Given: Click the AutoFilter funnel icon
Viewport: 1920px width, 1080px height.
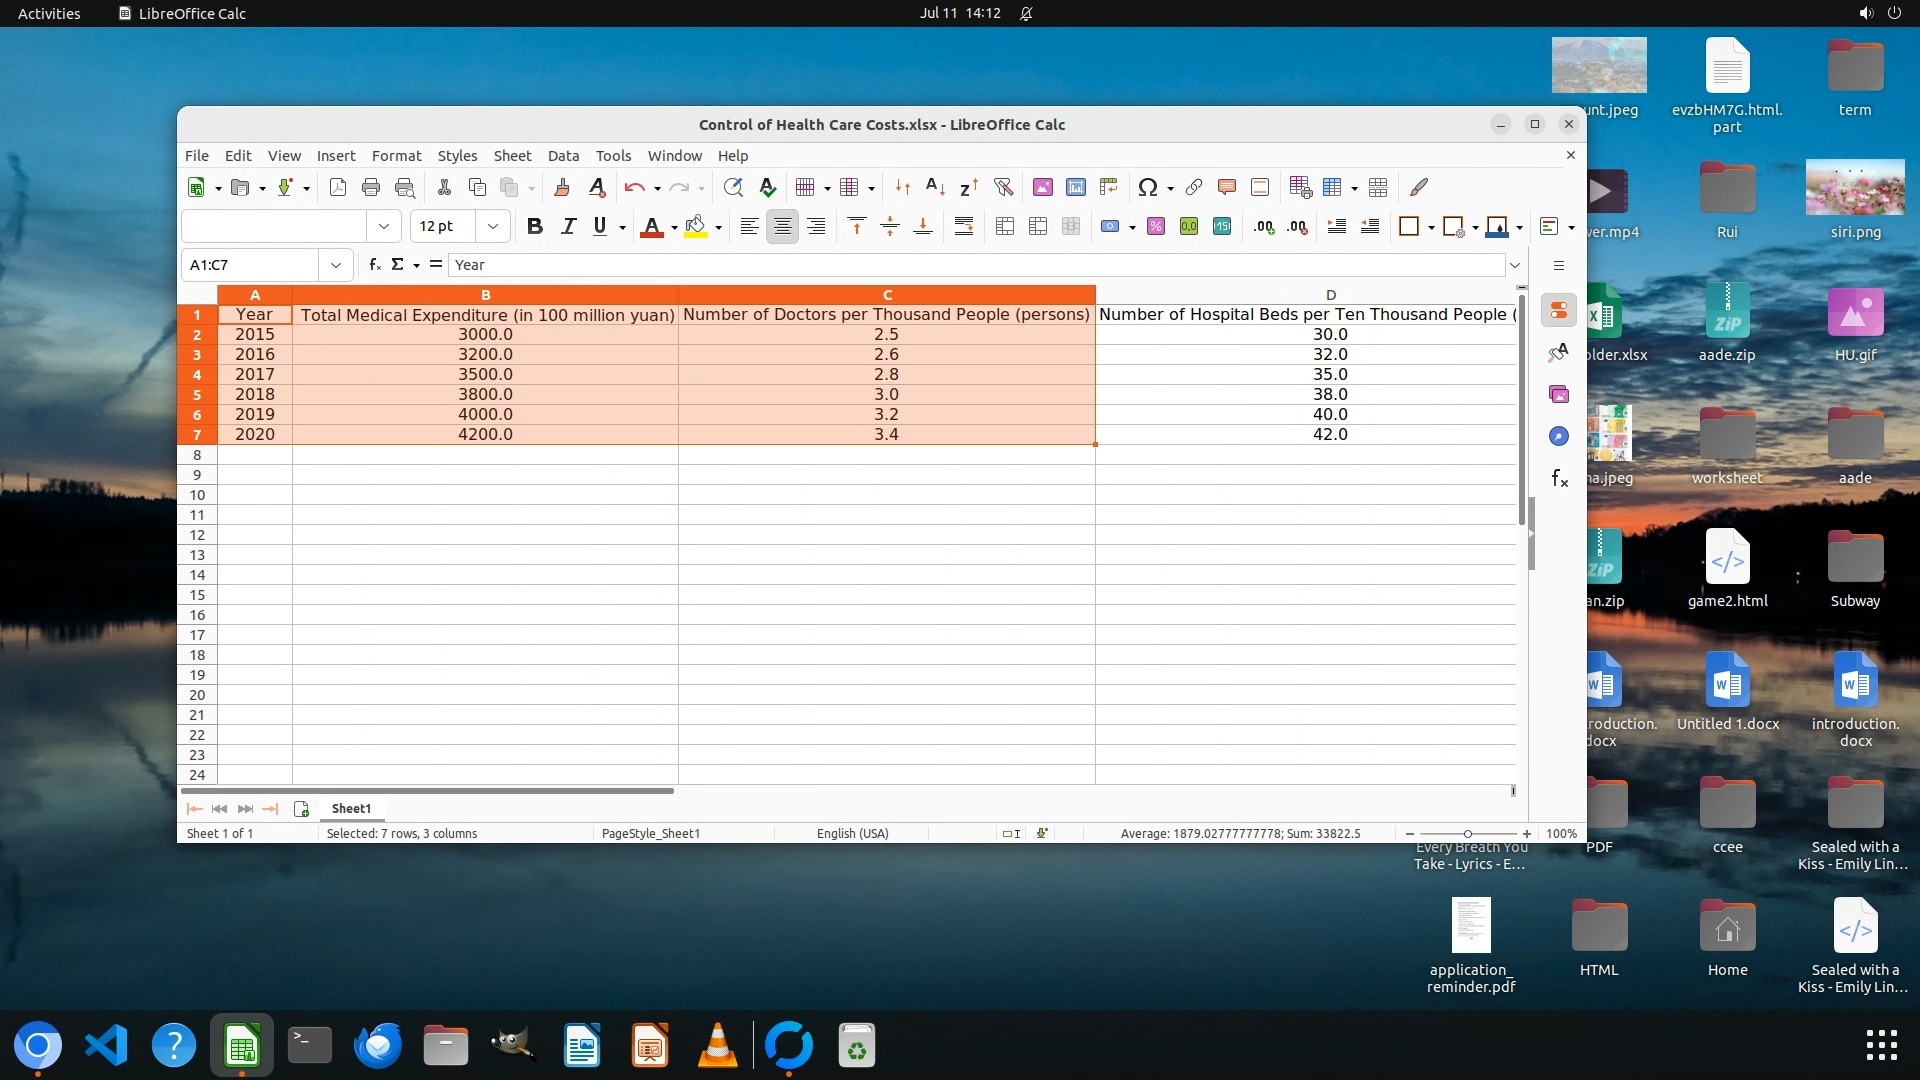Looking at the screenshot, I should tap(1003, 187).
